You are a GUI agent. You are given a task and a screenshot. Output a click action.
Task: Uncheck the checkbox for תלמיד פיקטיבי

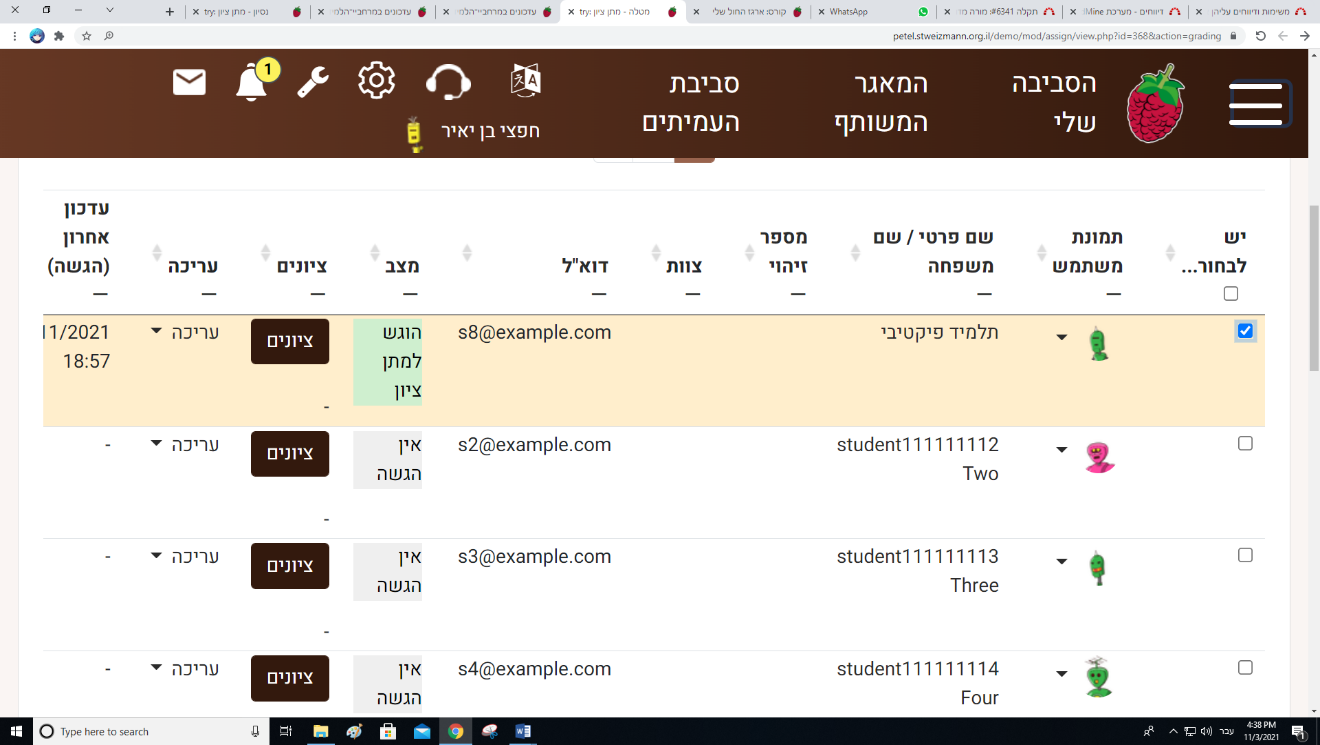pos(1245,331)
